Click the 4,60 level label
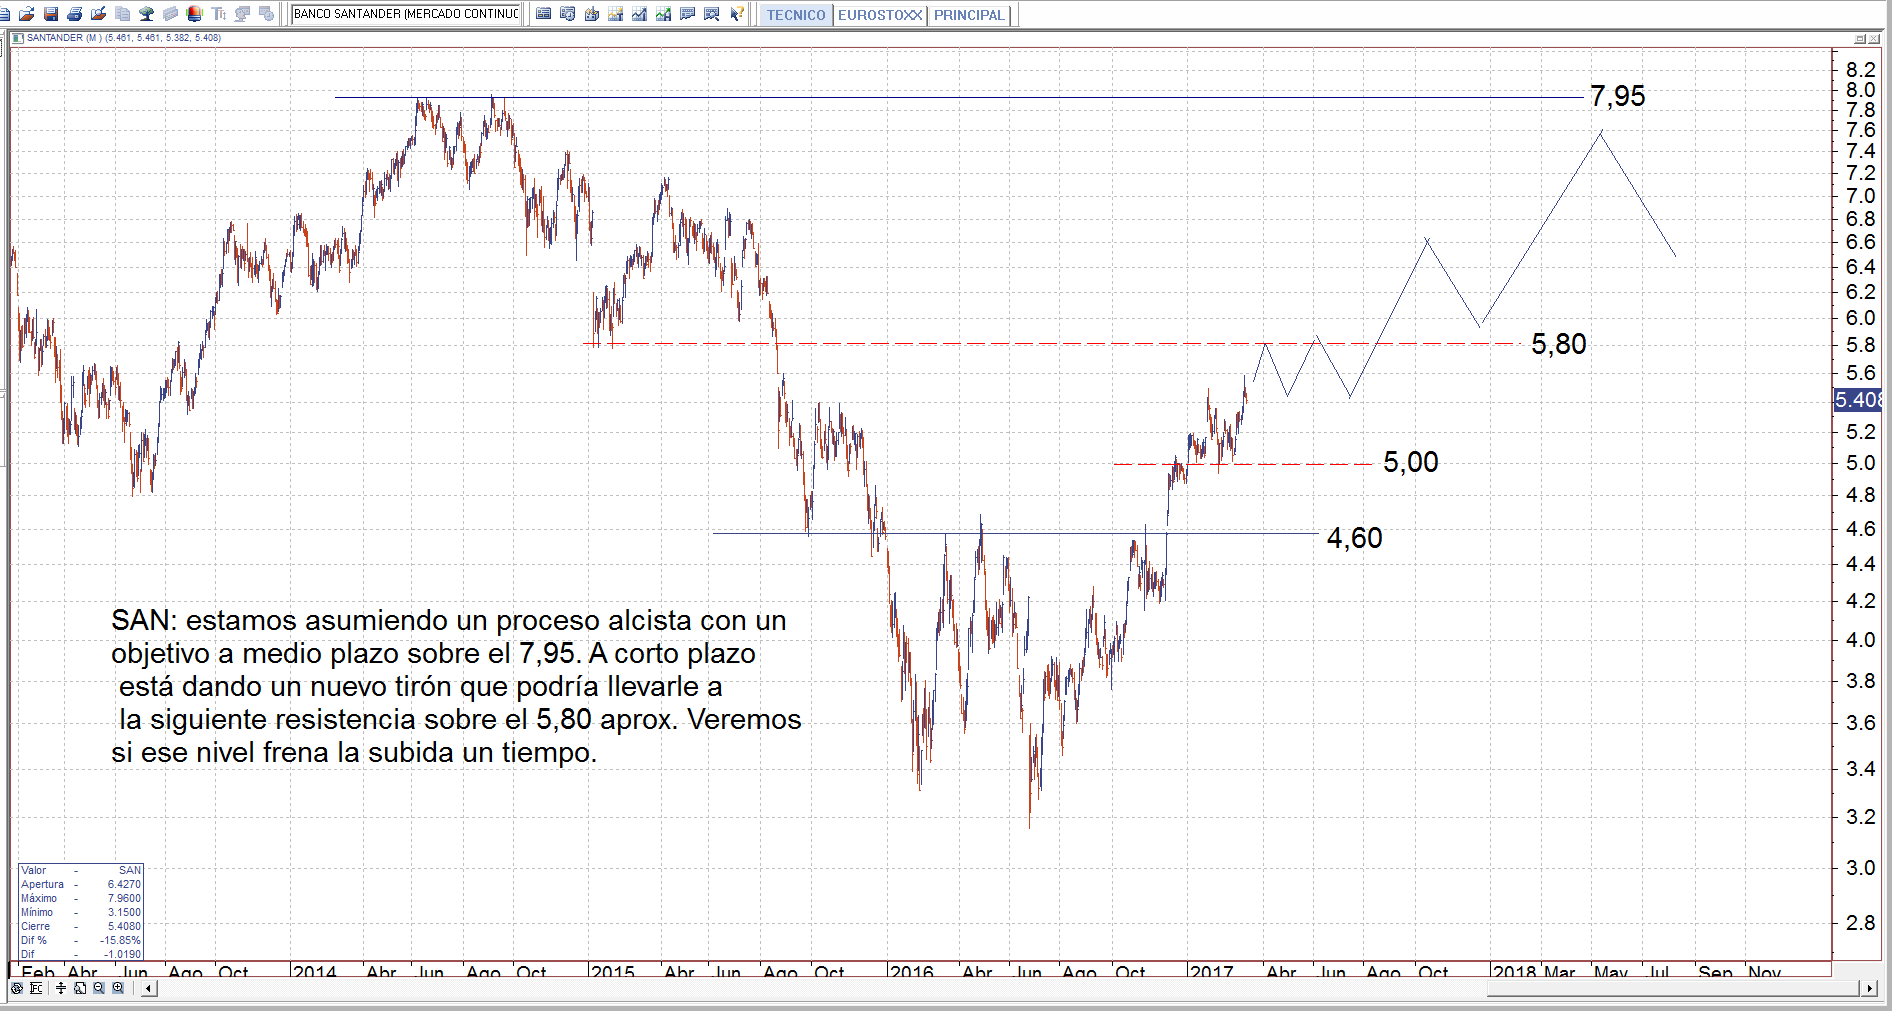Image resolution: width=1892 pixels, height=1011 pixels. [1355, 538]
